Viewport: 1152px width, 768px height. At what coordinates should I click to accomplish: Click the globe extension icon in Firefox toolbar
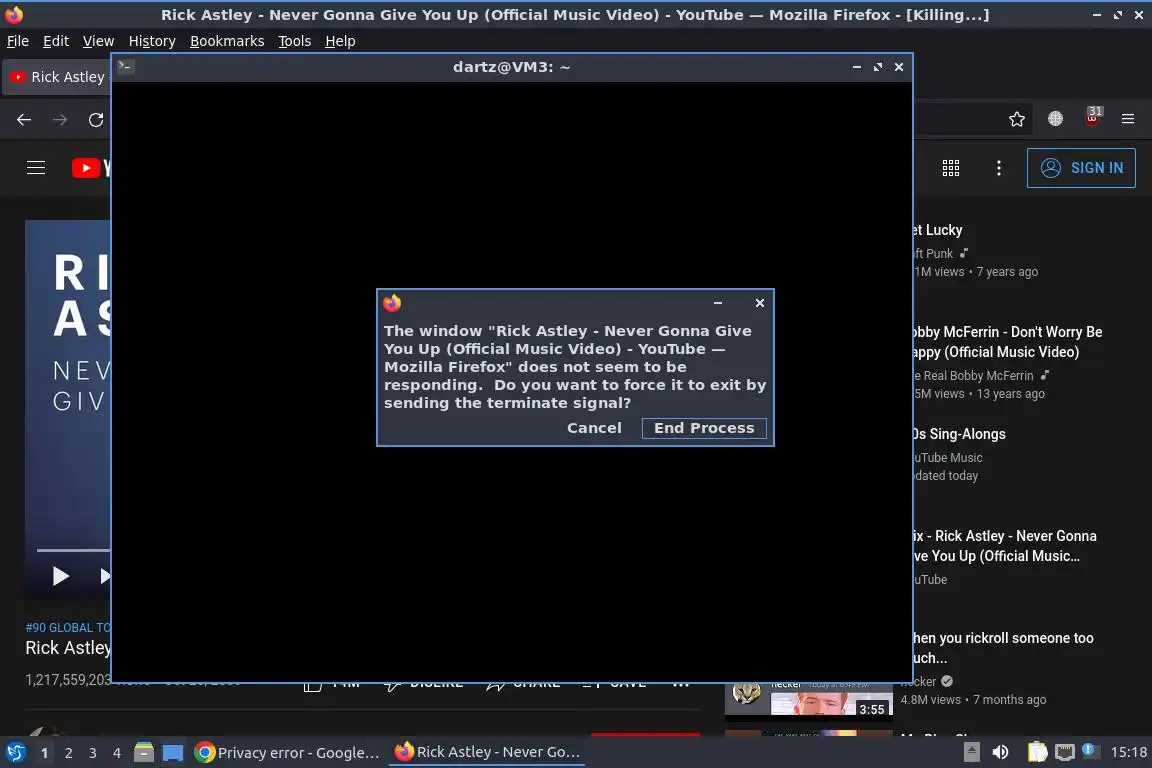1055,119
